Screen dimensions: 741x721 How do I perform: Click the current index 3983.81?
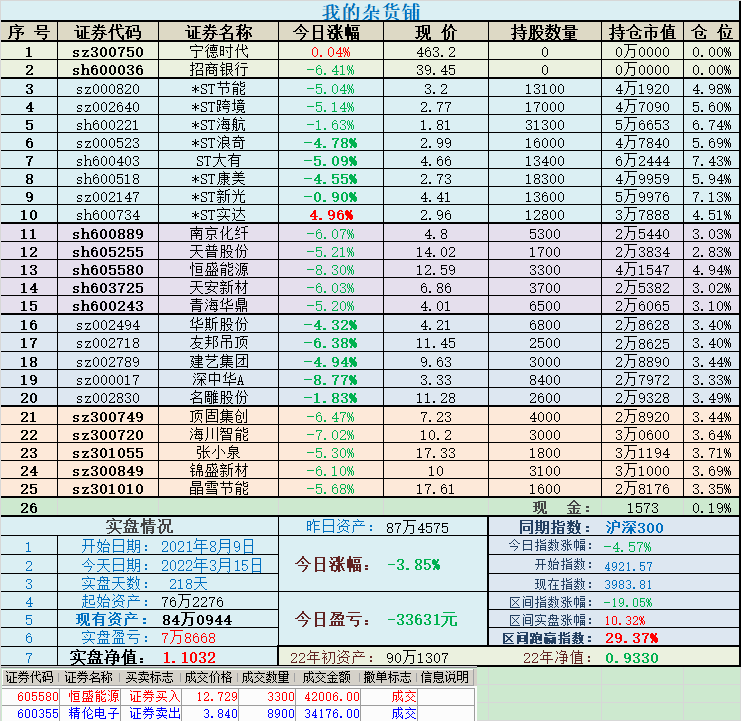click(x=628, y=584)
